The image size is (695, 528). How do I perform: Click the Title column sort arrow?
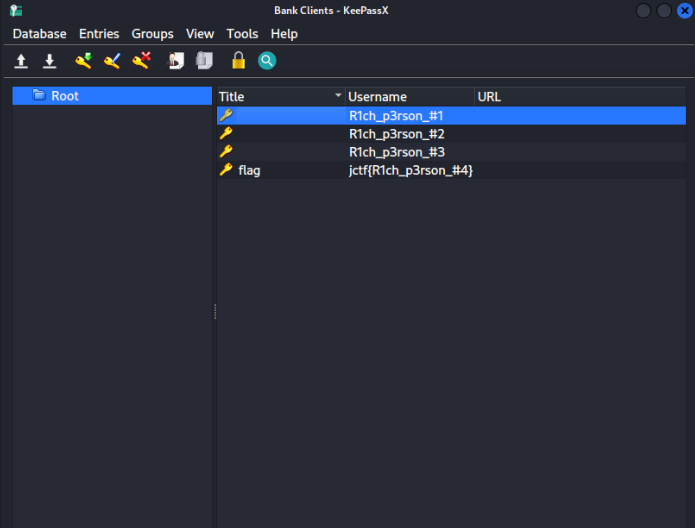coord(338,95)
